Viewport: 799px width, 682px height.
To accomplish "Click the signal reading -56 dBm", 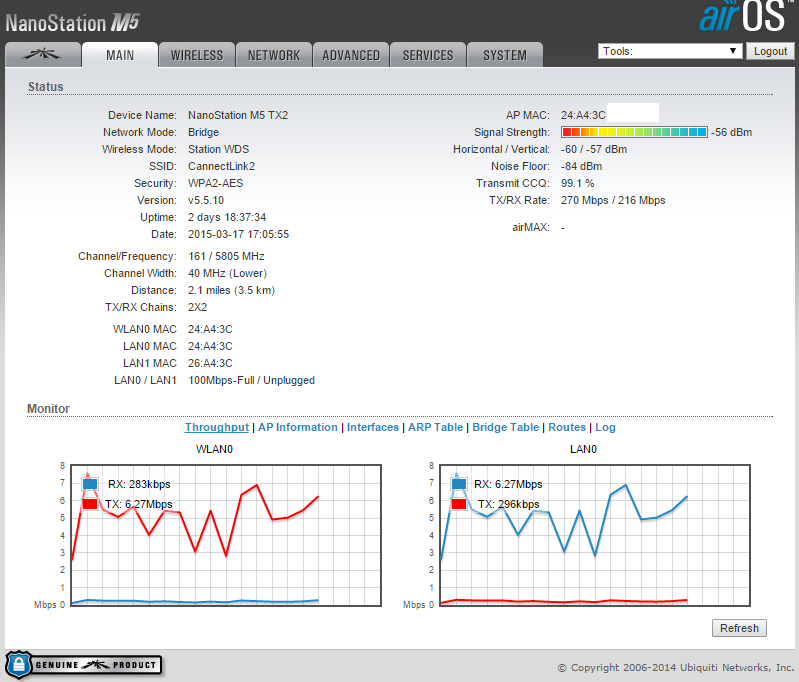I will 731,132.
